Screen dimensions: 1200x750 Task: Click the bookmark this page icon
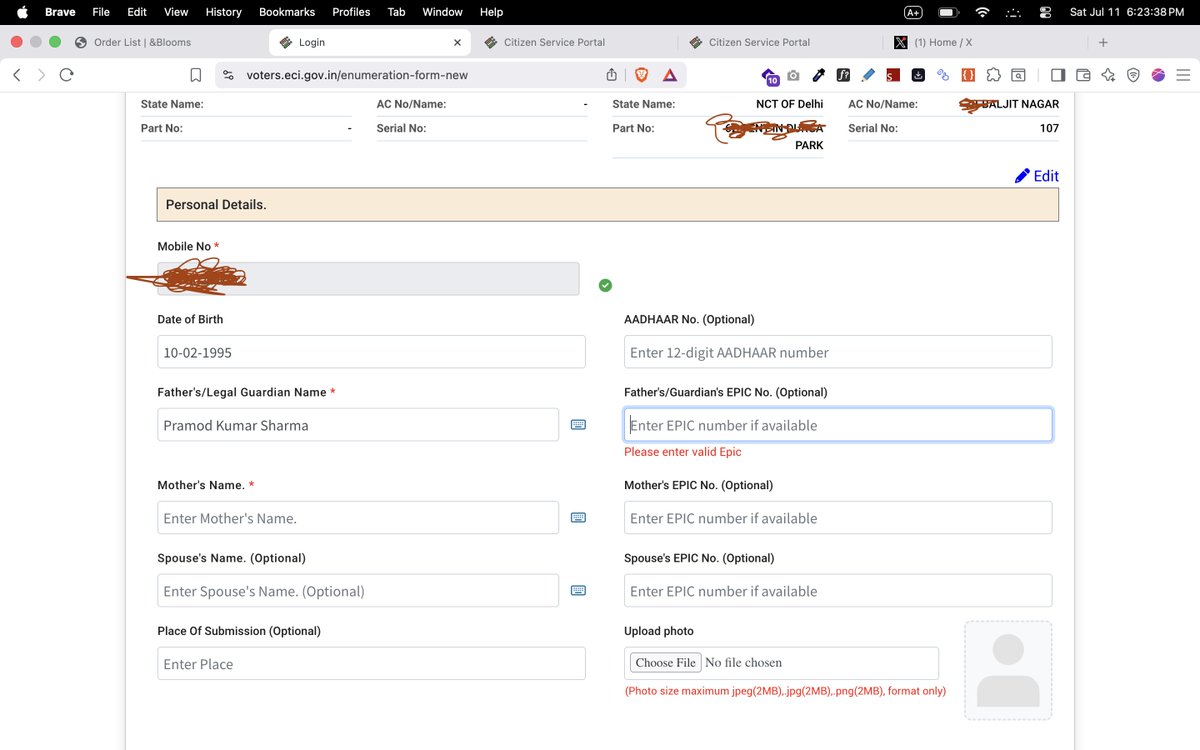coord(196,75)
